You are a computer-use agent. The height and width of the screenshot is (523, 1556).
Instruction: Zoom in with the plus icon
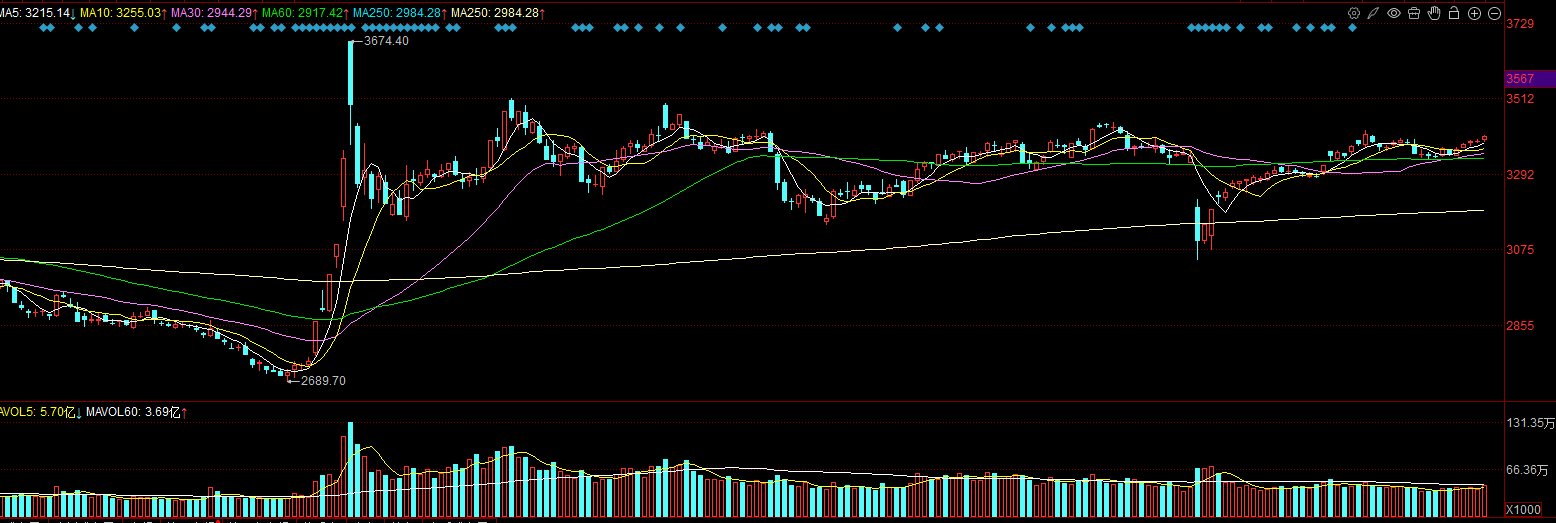click(x=1474, y=13)
